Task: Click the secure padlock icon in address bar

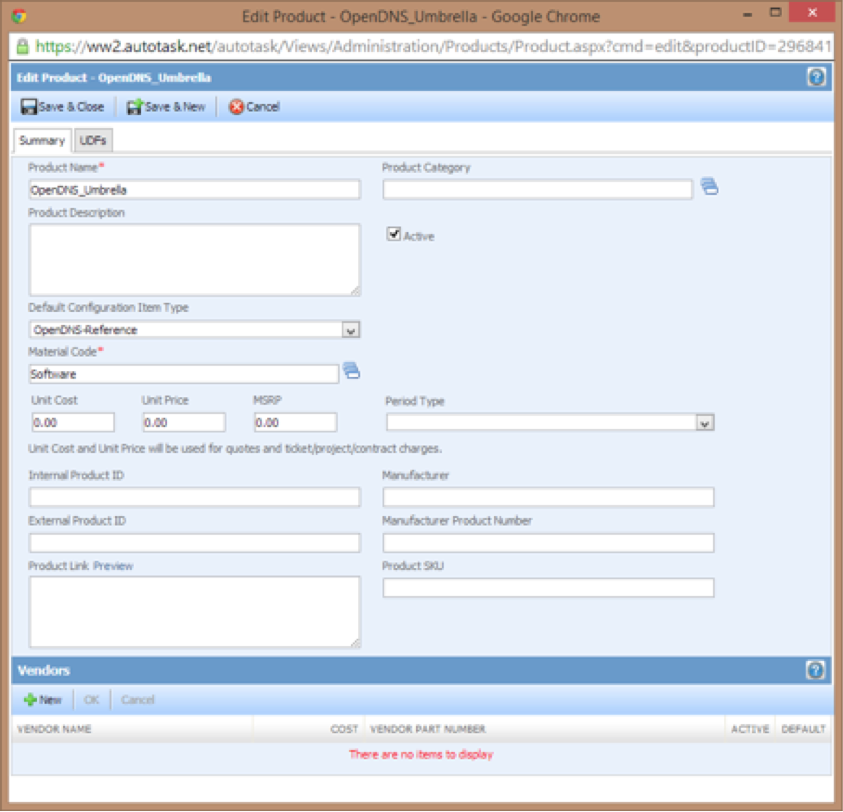Action: click(x=23, y=47)
